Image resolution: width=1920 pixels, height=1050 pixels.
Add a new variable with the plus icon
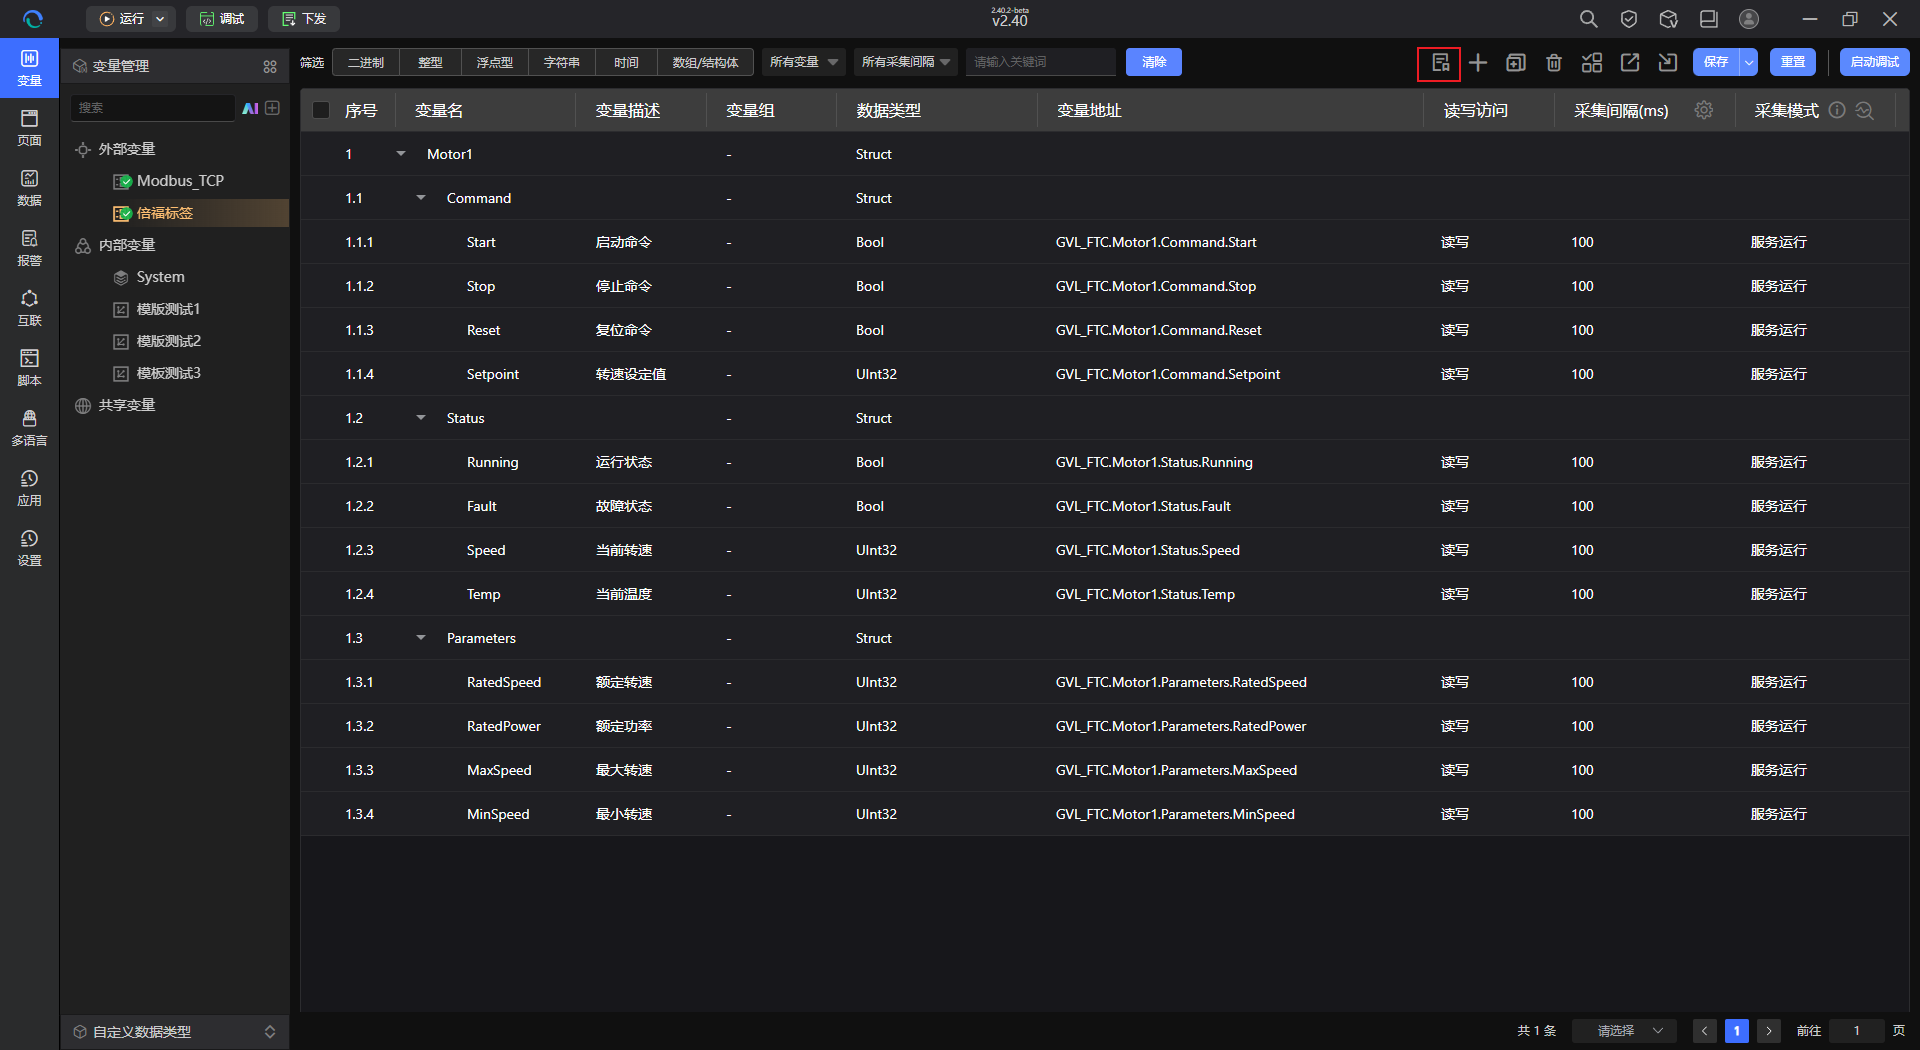click(x=1478, y=63)
